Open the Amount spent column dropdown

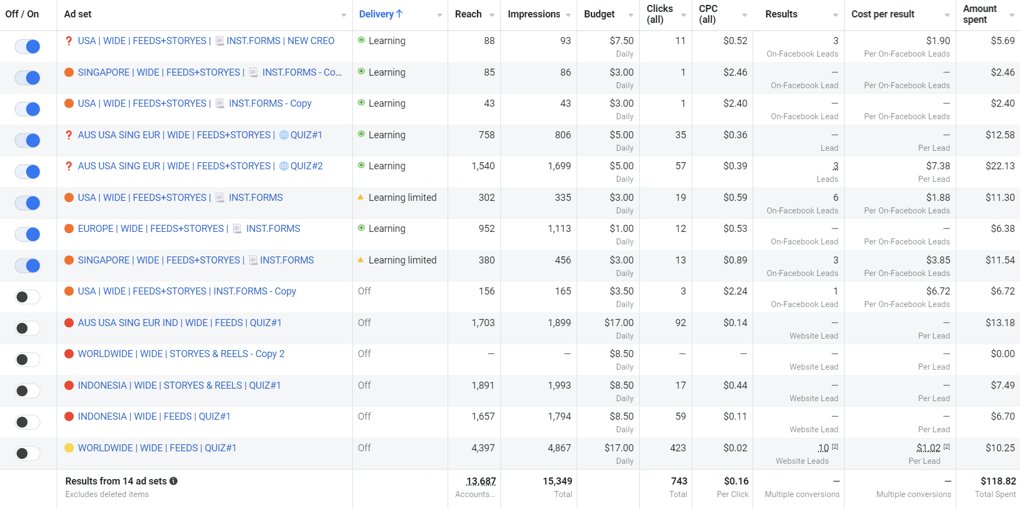pyautogui.click(x=1012, y=15)
